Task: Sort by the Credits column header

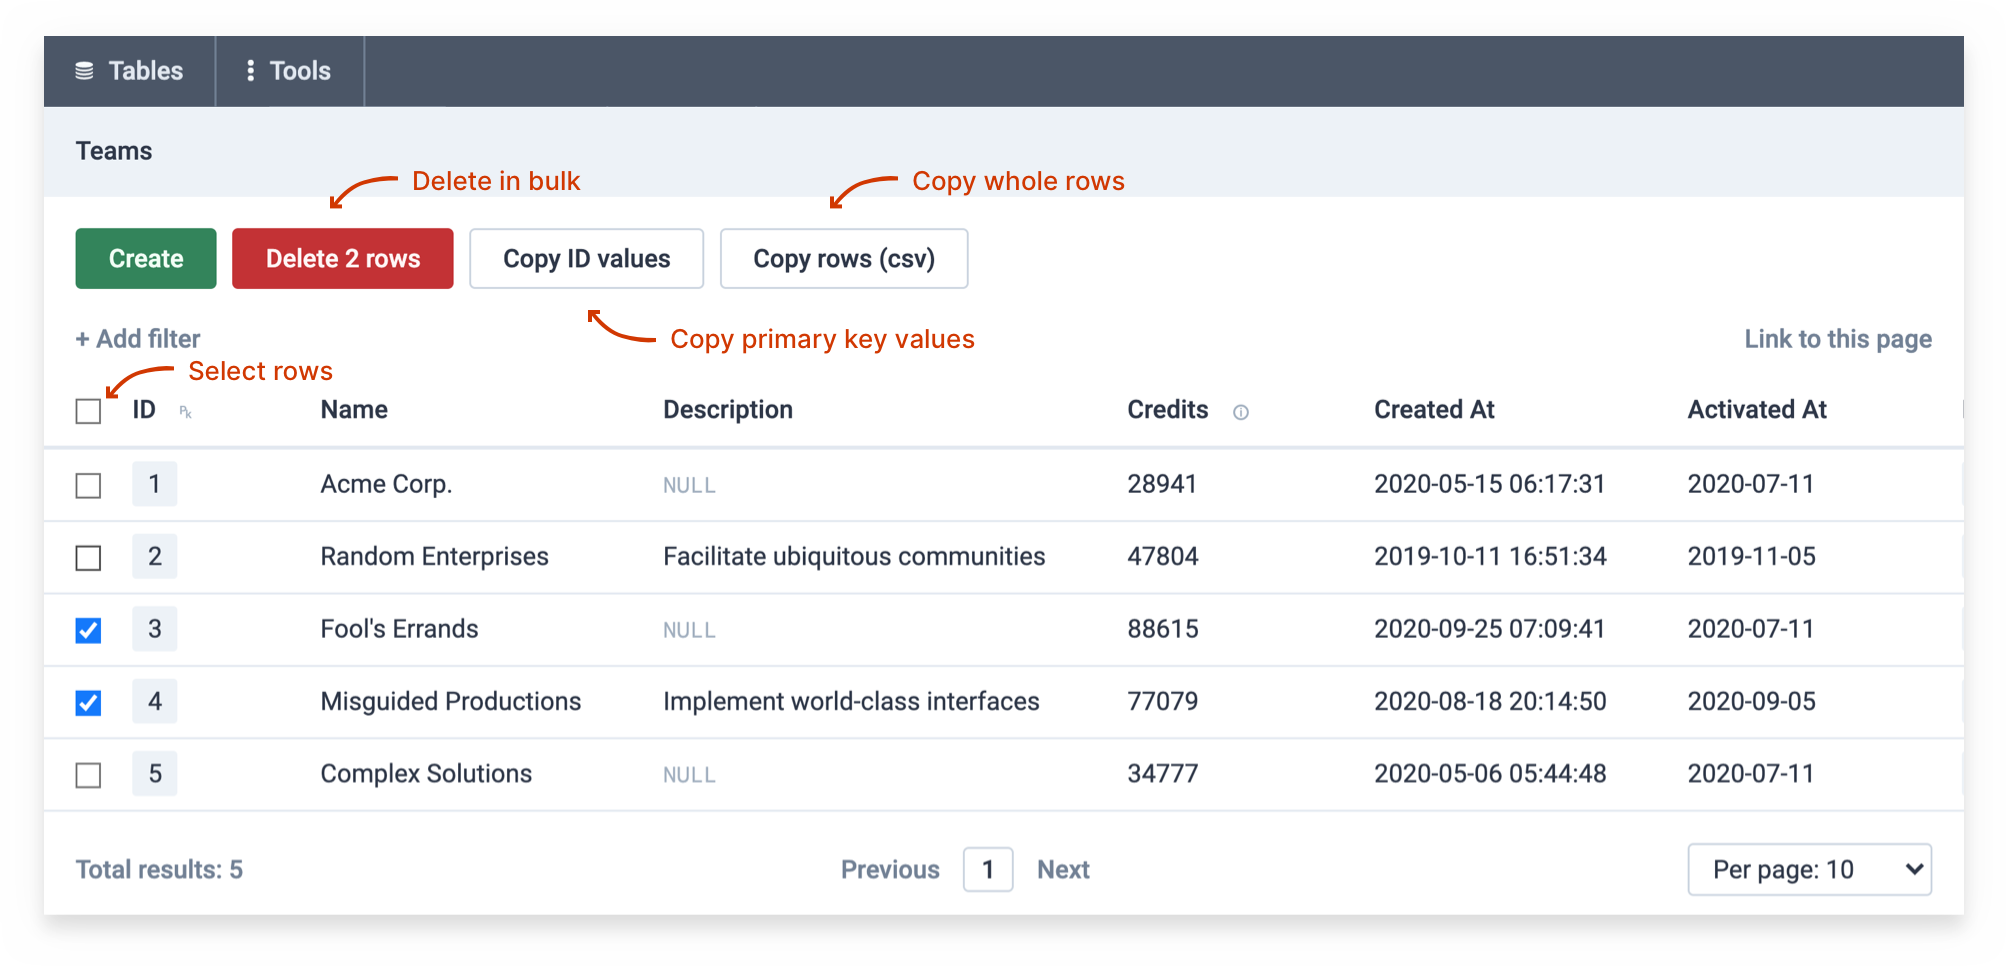Action: tap(1168, 410)
